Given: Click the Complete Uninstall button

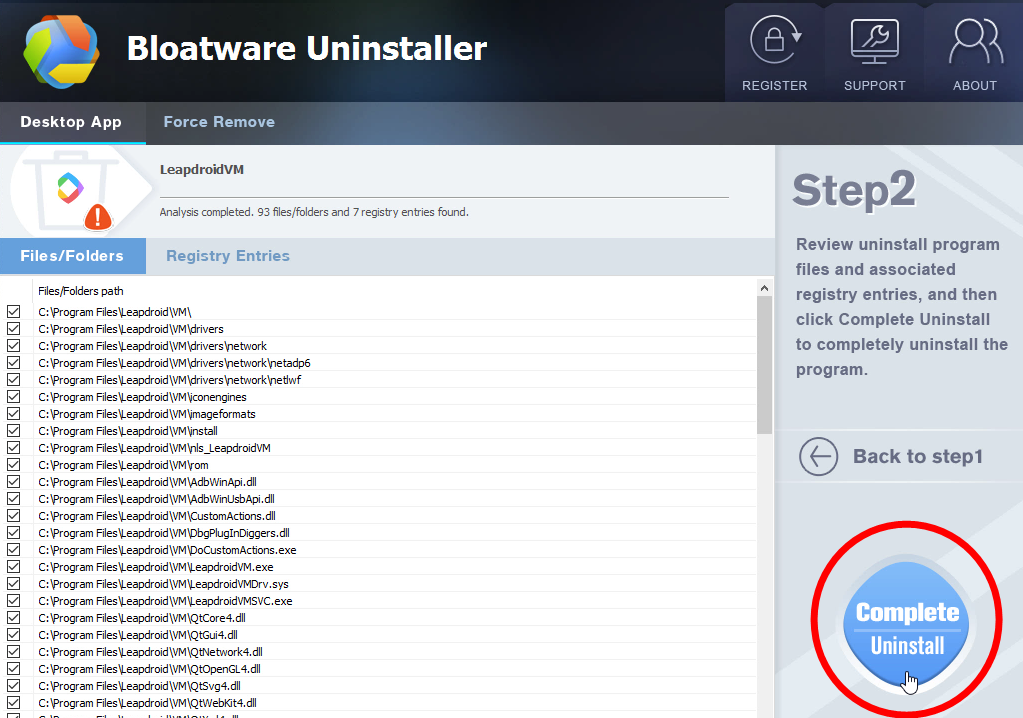Looking at the screenshot, I should 906,626.
